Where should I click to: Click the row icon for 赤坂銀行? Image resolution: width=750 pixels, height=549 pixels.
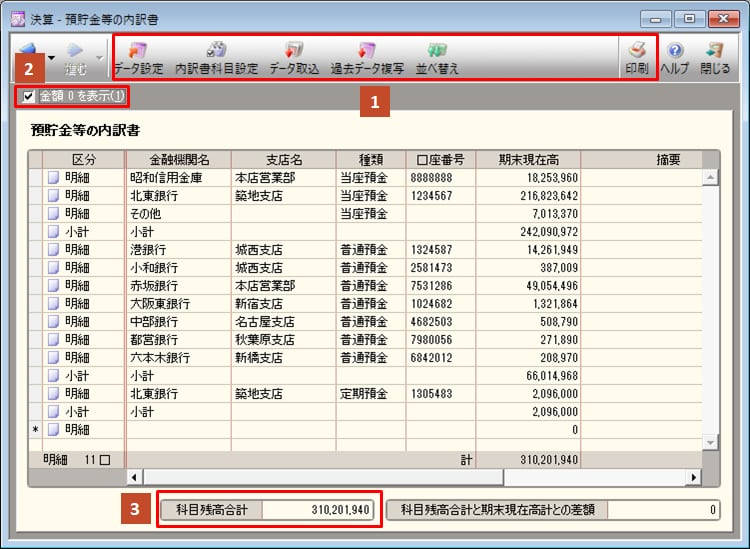pos(54,285)
